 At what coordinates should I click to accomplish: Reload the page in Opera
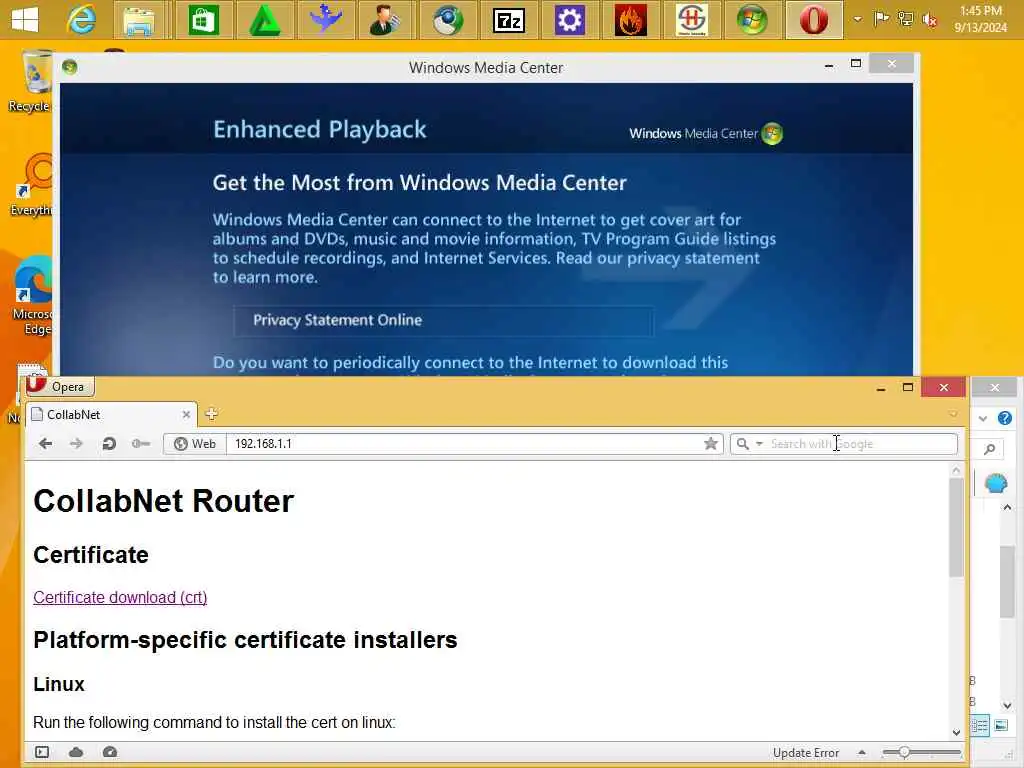[x=109, y=444]
